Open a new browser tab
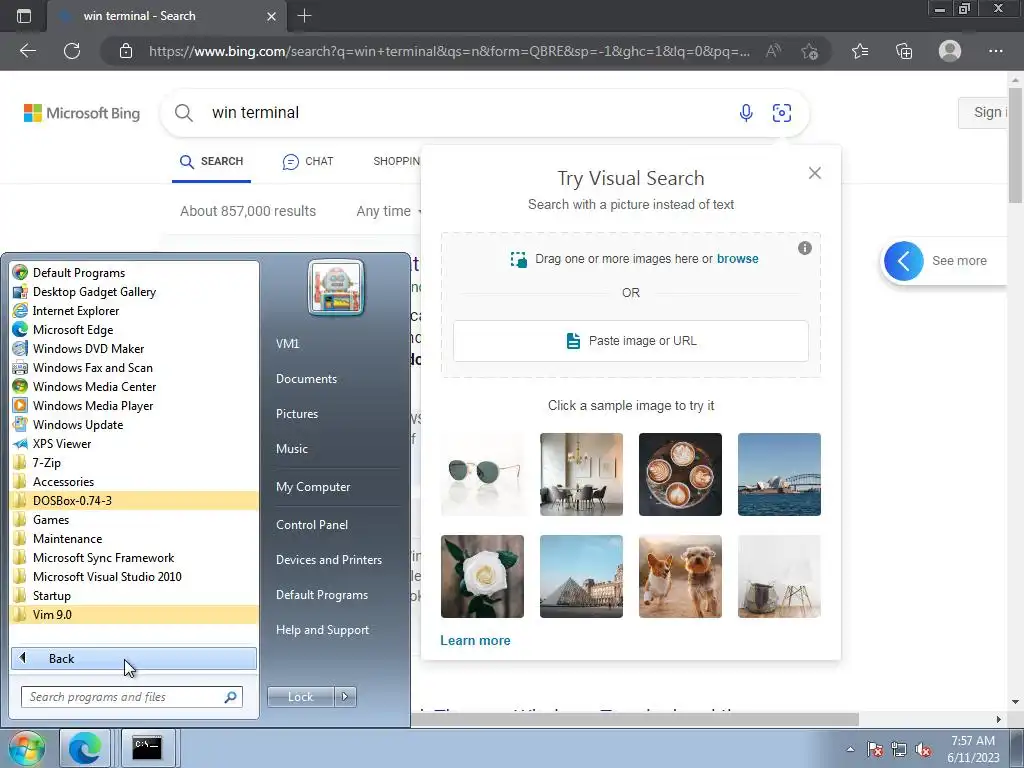 pyautogui.click(x=304, y=16)
